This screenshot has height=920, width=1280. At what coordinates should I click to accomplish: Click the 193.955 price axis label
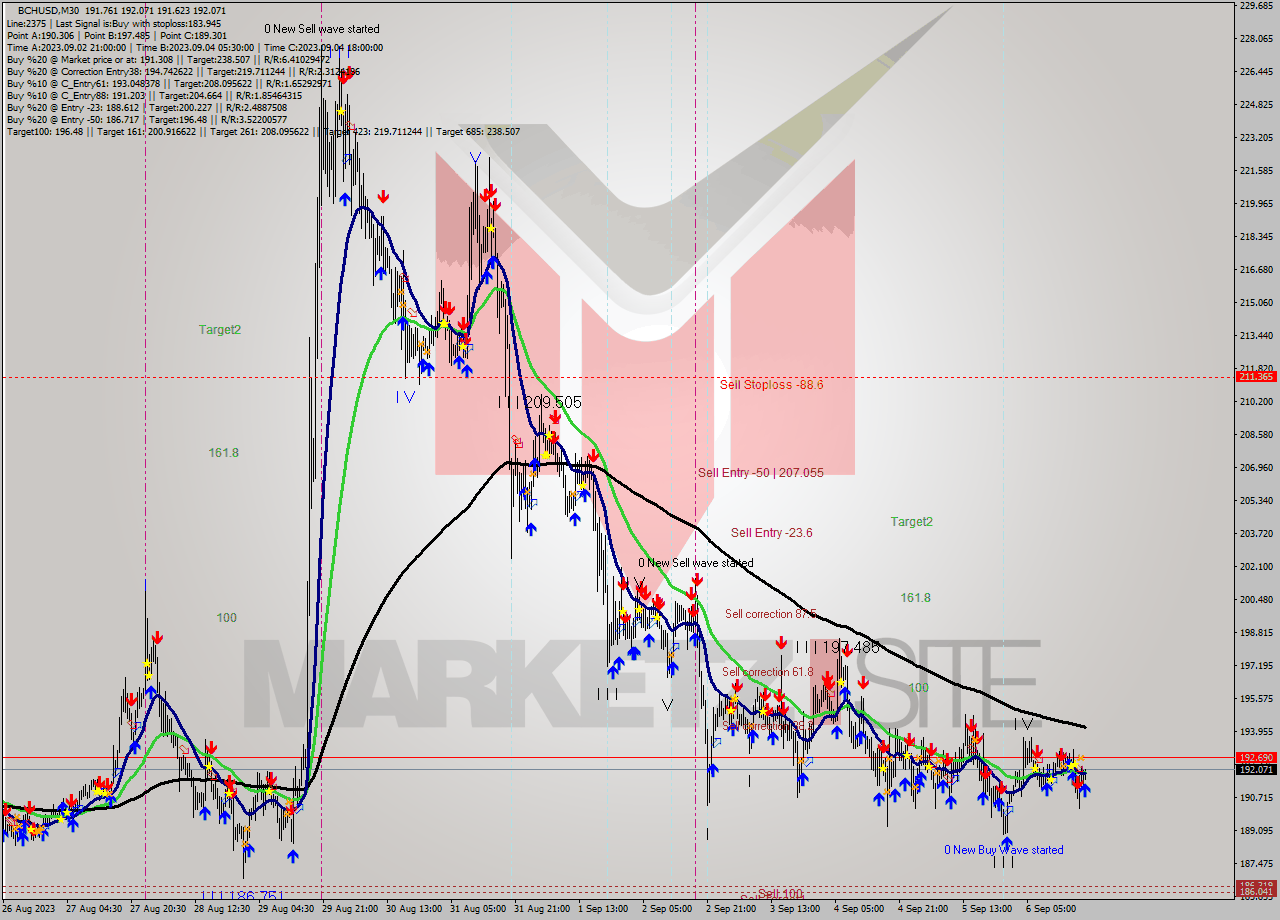pos(1255,732)
